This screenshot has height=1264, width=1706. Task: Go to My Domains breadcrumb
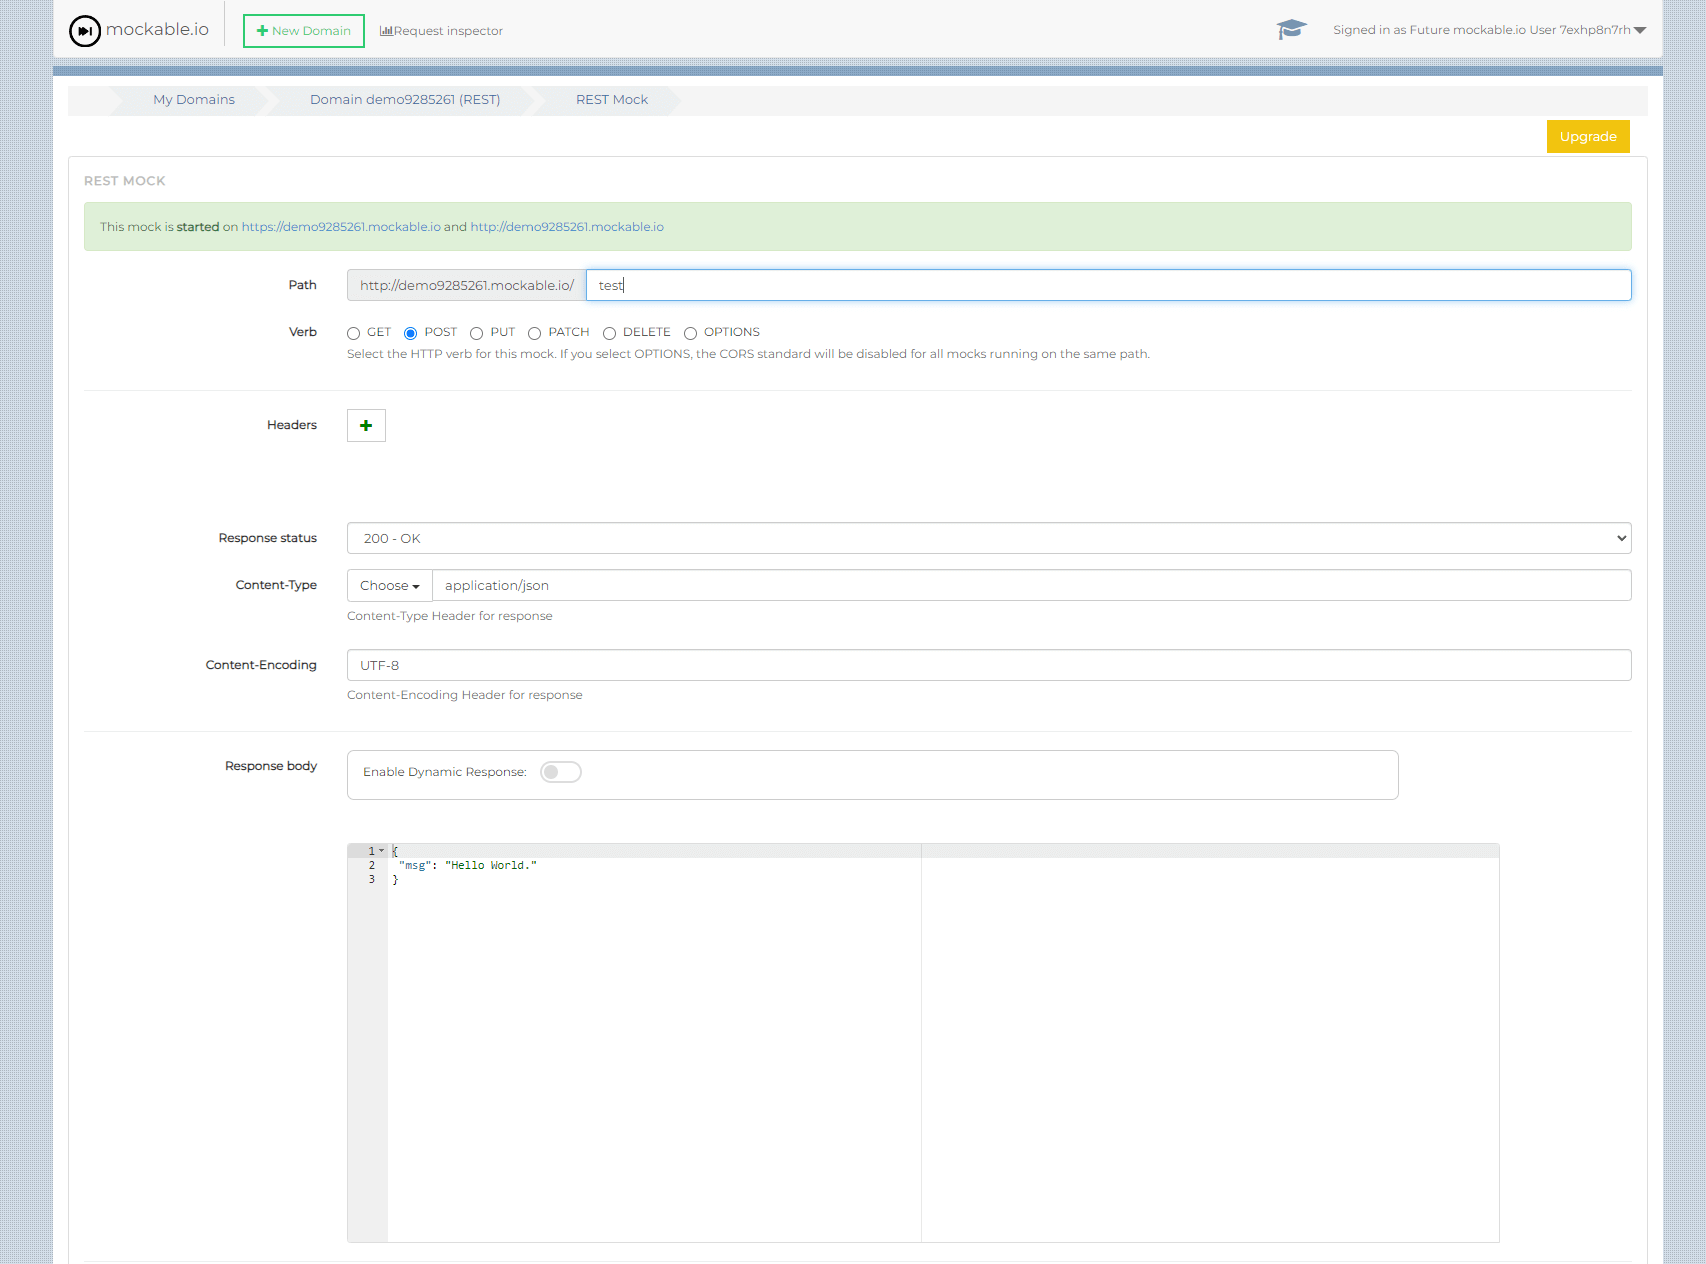click(194, 100)
